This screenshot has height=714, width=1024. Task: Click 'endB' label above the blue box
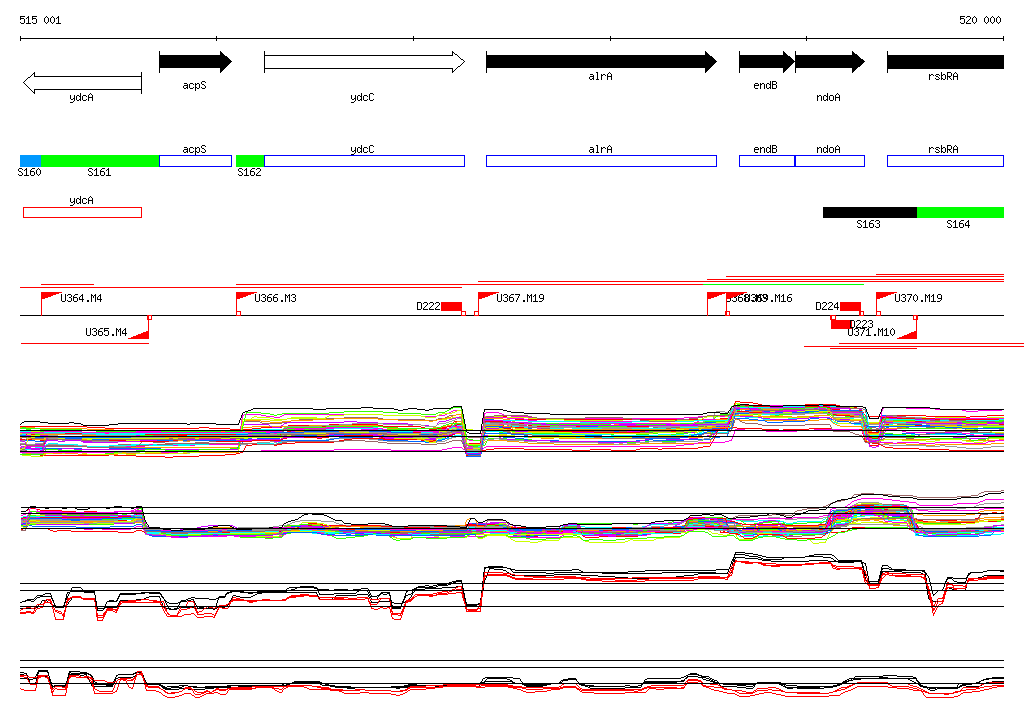point(765,150)
